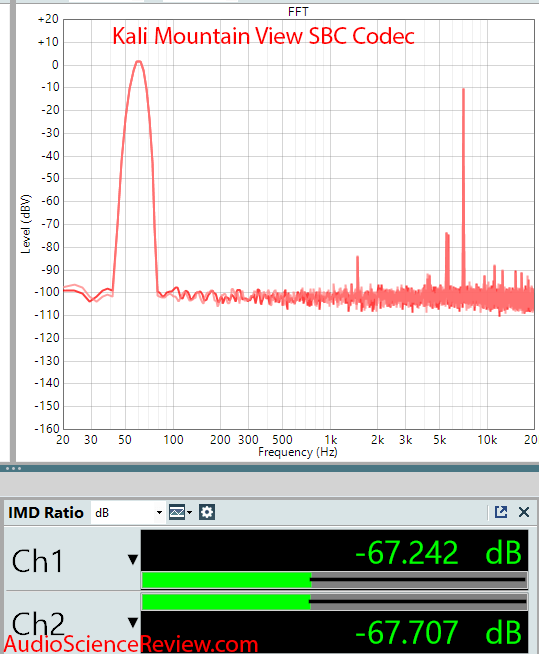Screen dimensions: 539x654
Task: Close the IMD Ratio meter panel
Action: tap(524, 512)
